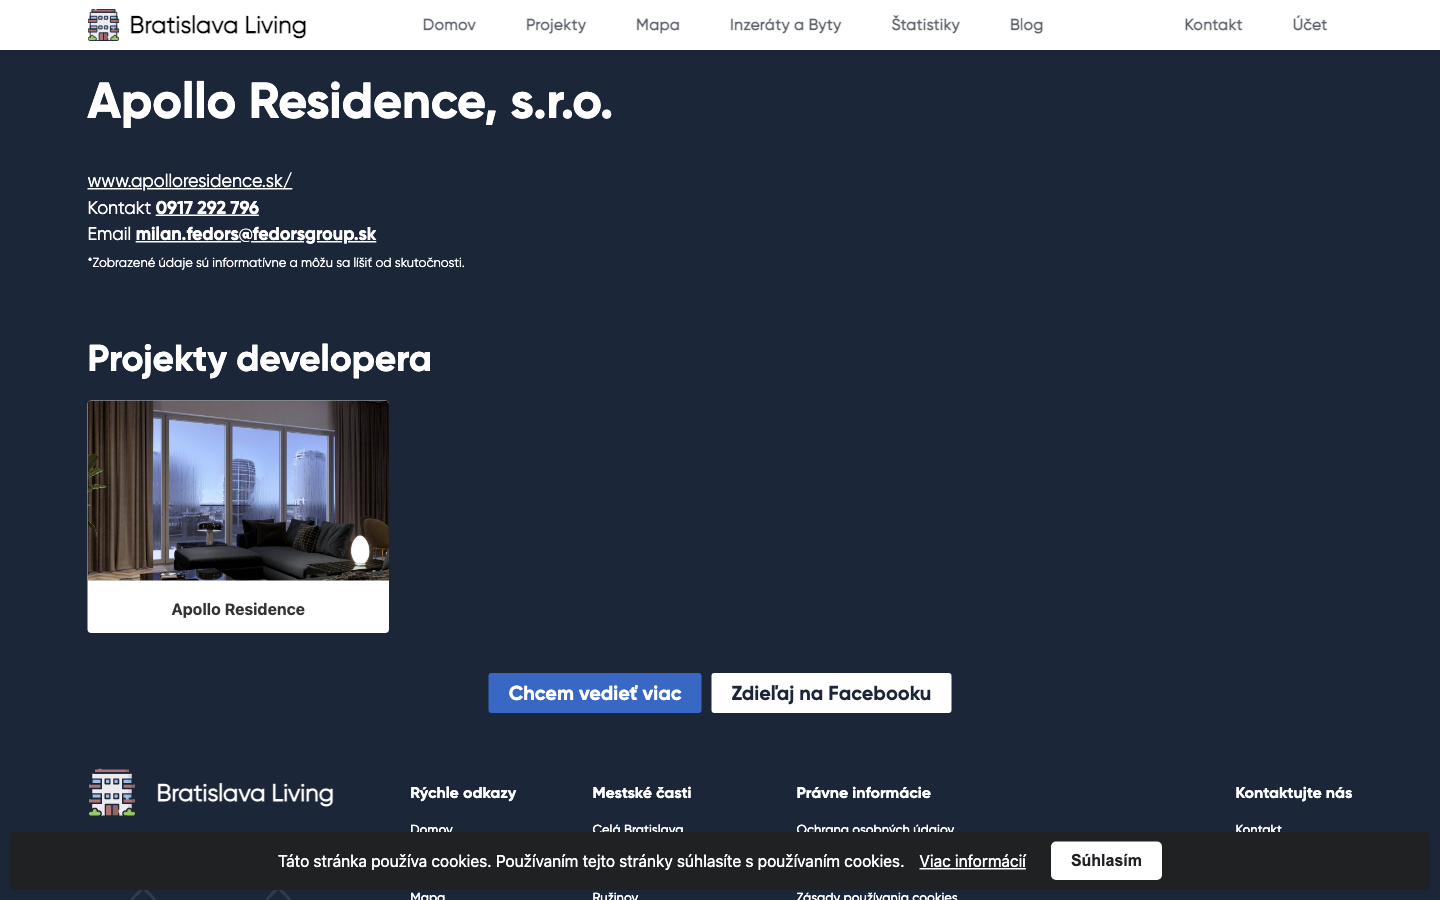Open the Blog section
The width and height of the screenshot is (1440, 900).
click(1026, 24)
